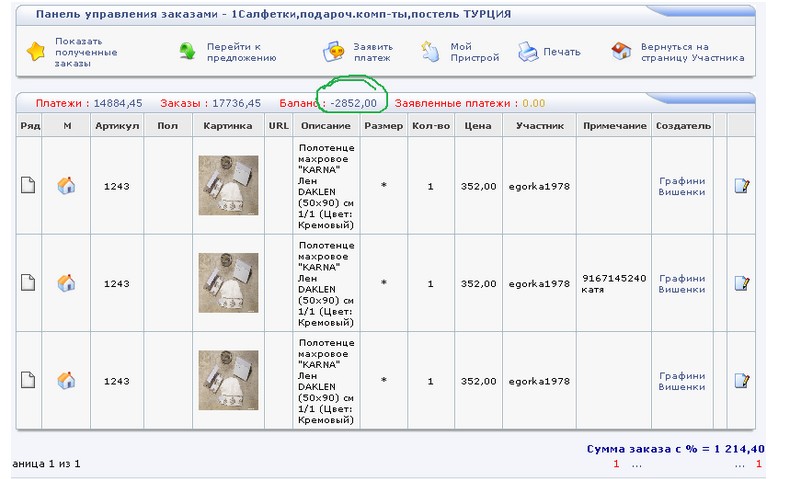Click the 'Печать' toolbar label
The width and height of the screenshot is (789, 479).
561,52
